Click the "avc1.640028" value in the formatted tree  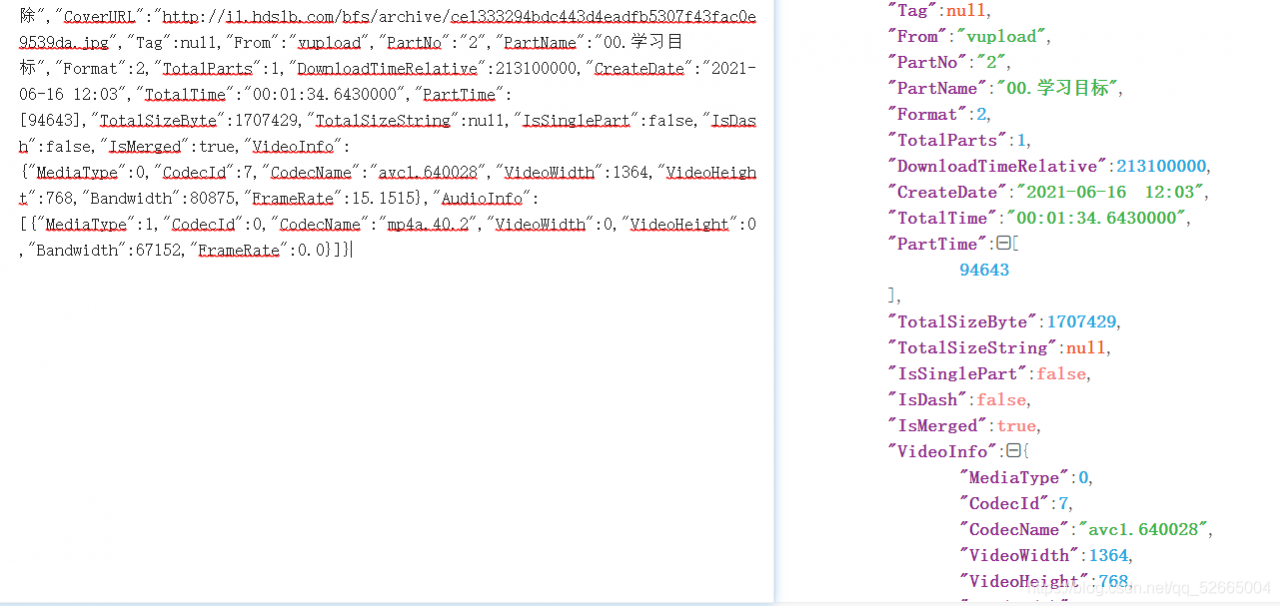(1145, 530)
